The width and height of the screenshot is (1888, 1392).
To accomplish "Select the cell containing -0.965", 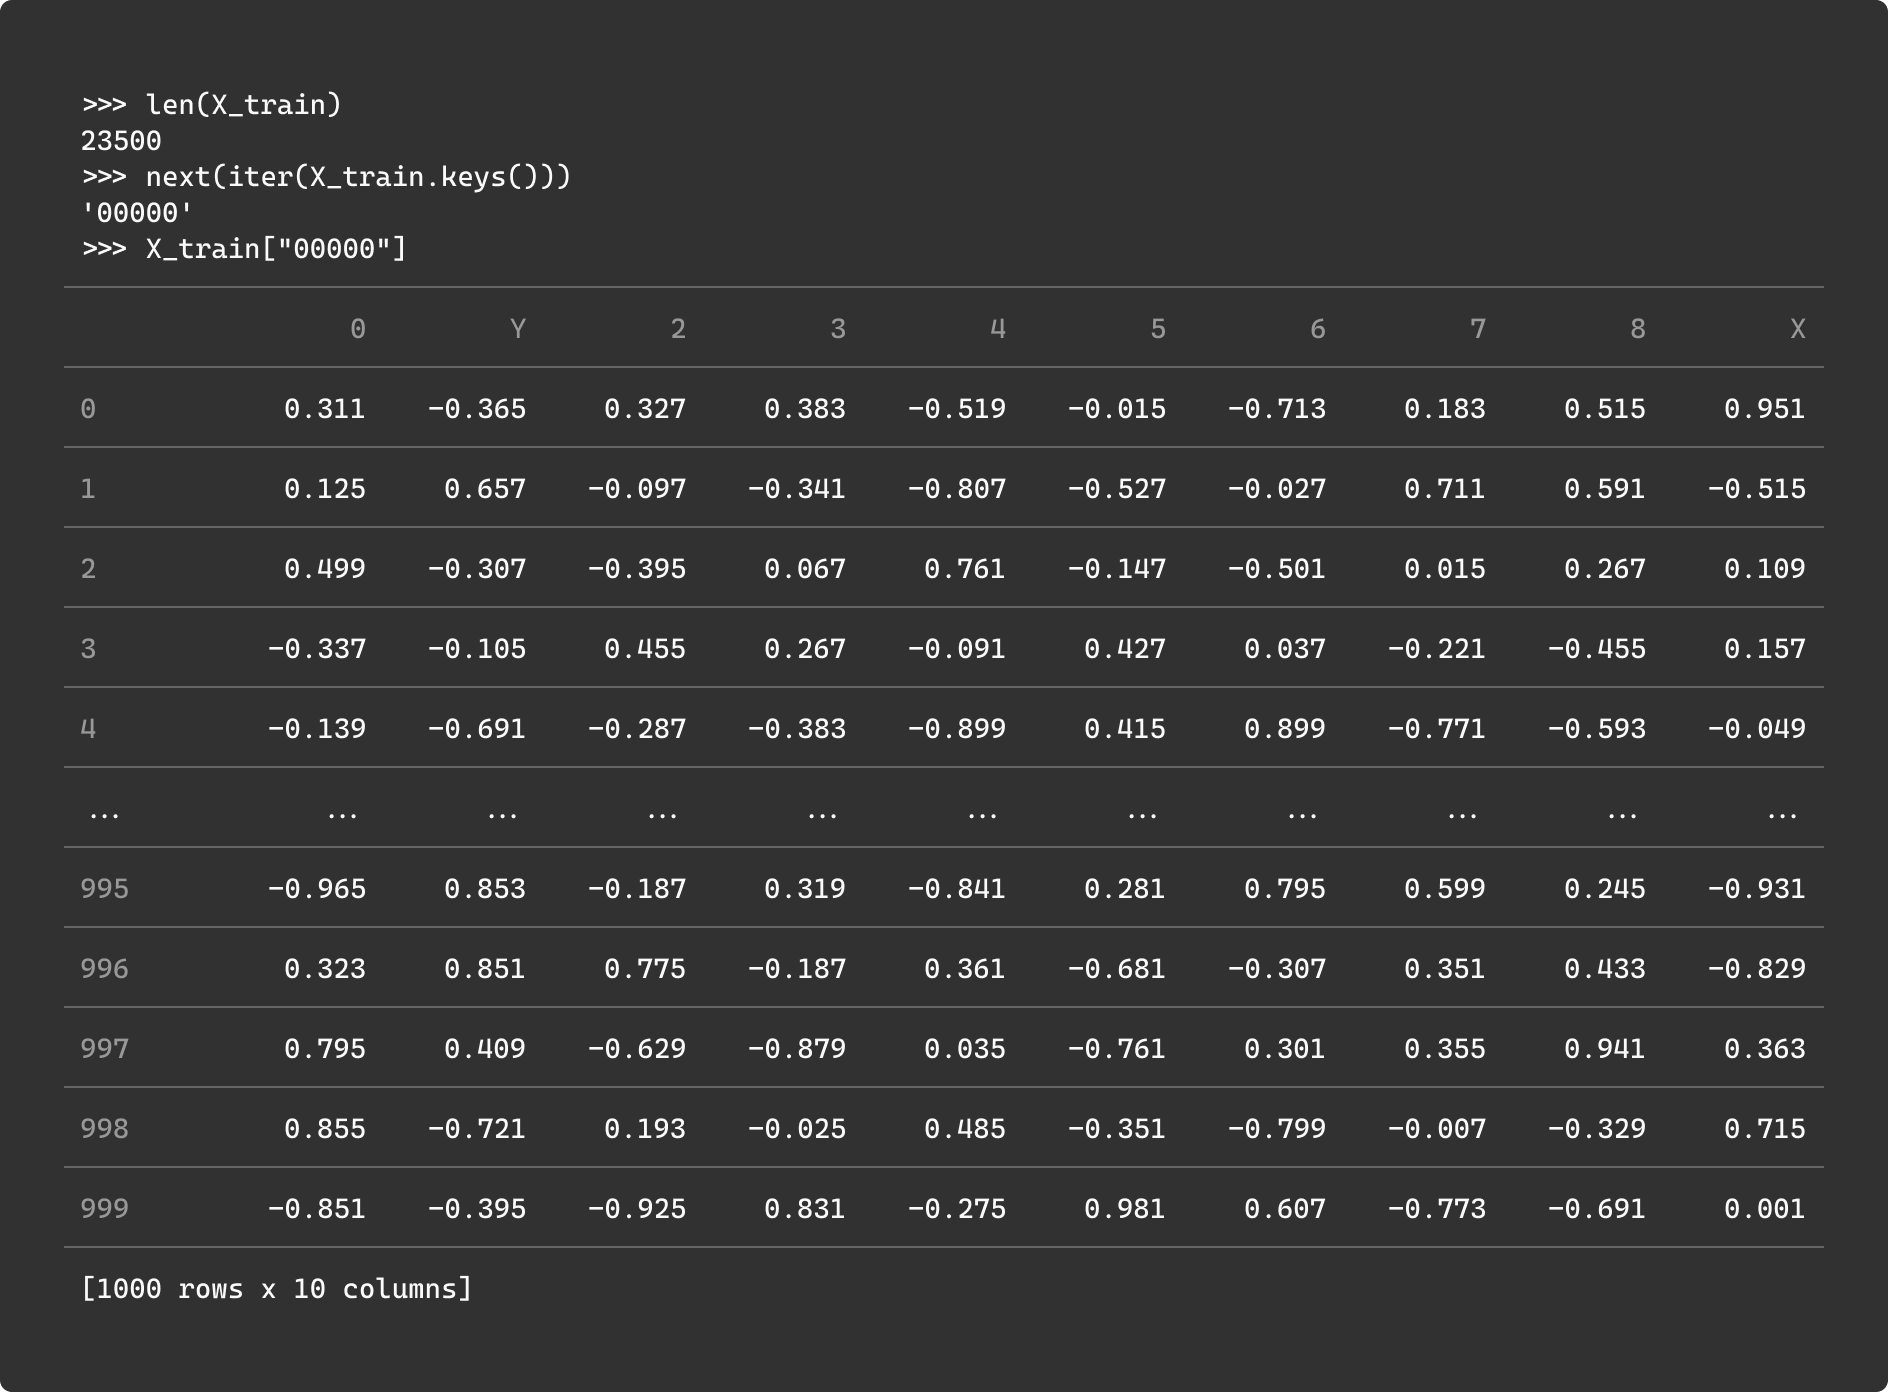I will (x=316, y=889).
